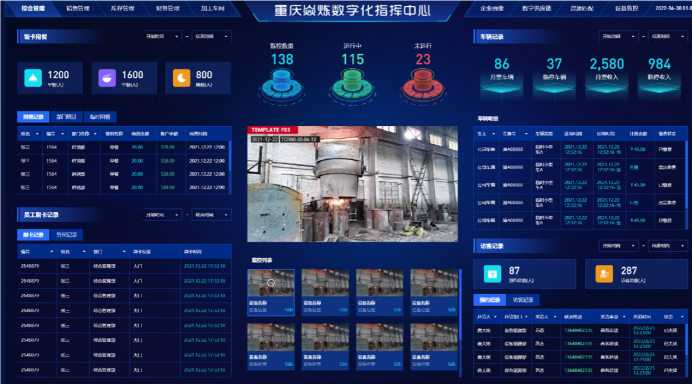Screen dimensions: 692x385
Task: Click the red not-running icon under 23
Action: click(x=422, y=85)
